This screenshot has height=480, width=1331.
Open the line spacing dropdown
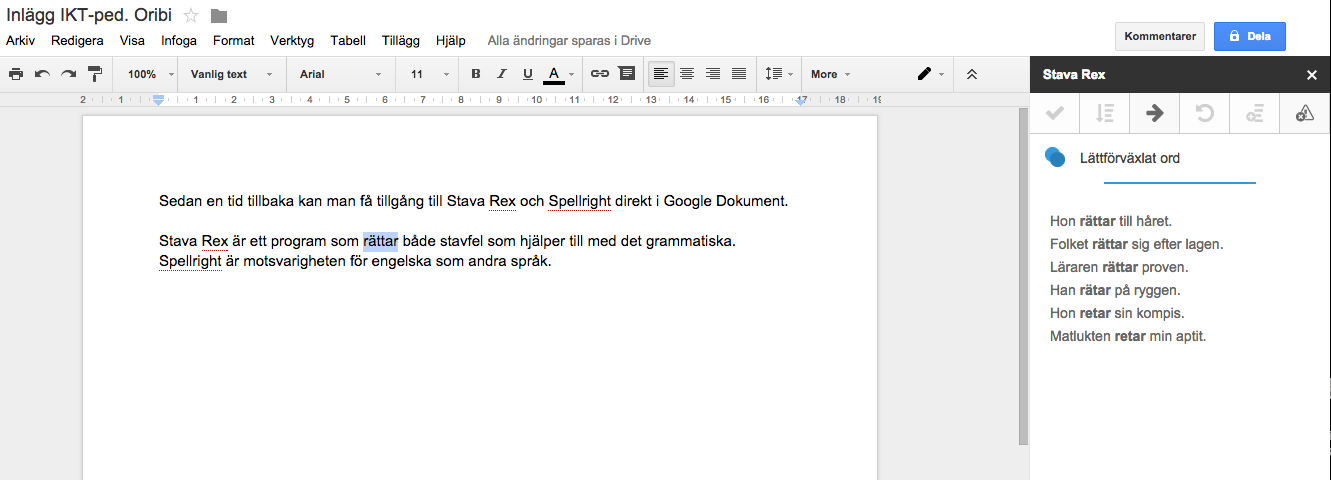[778, 74]
